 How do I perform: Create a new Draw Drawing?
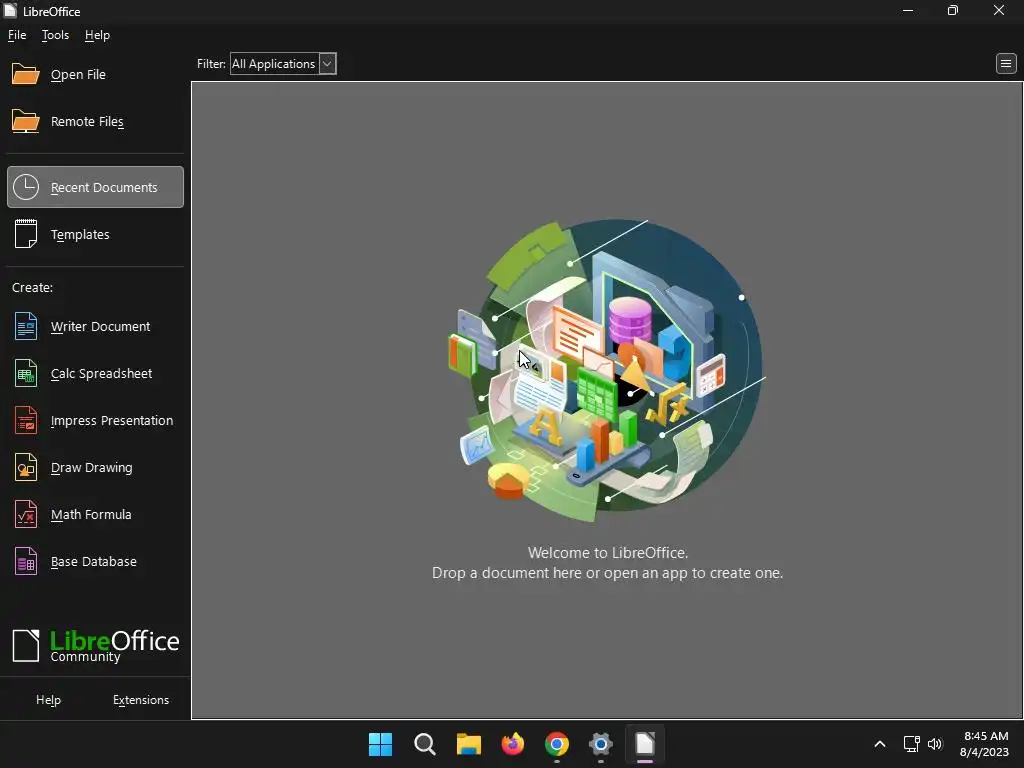click(95, 468)
